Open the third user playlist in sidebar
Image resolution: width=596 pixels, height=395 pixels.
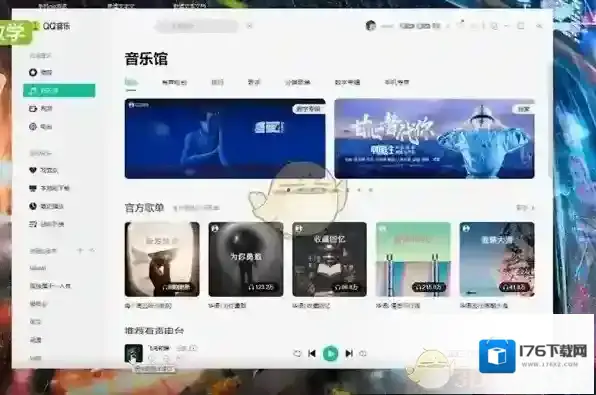[37, 304]
